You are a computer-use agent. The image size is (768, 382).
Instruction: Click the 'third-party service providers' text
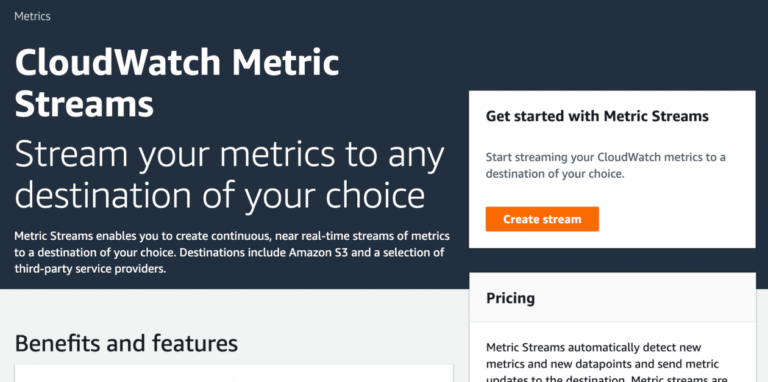(90, 269)
